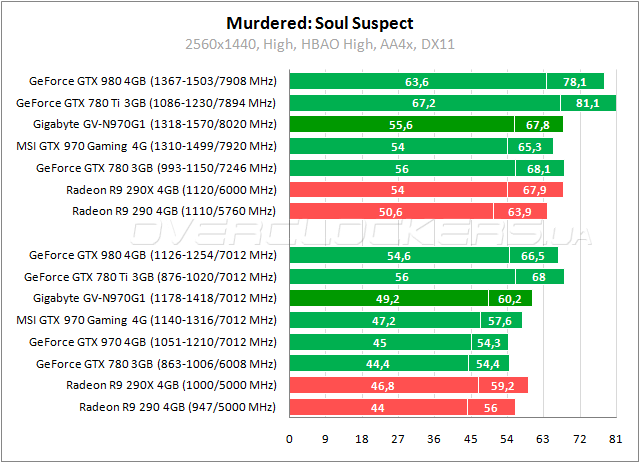Click the 56 value in Radeon R9 290 bar
This screenshot has width=640, height=463.
[491, 408]
